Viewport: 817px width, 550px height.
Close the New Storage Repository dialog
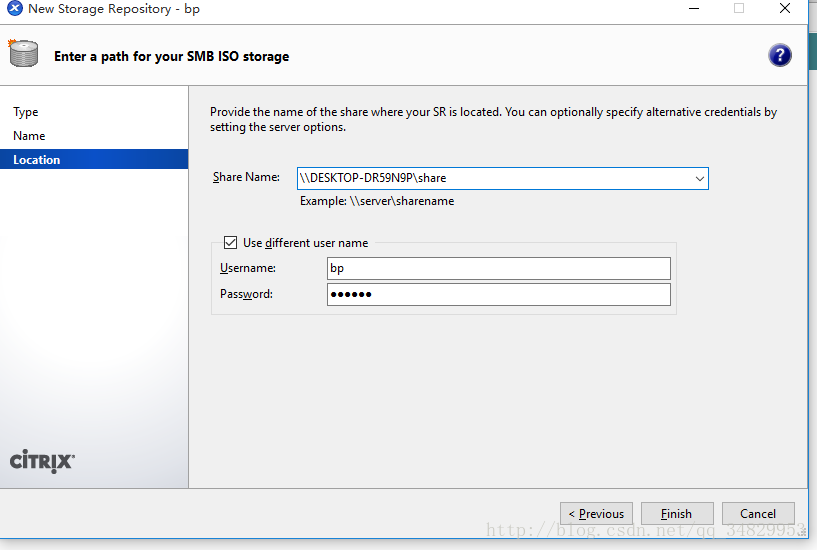785,9
